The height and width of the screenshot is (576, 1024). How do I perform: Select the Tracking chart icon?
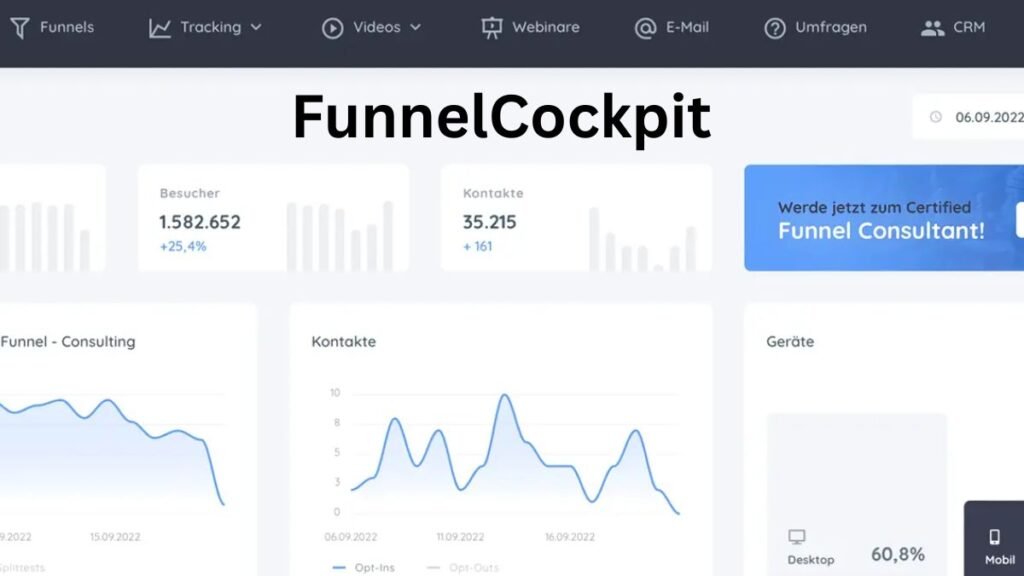[x=161, y=27]
